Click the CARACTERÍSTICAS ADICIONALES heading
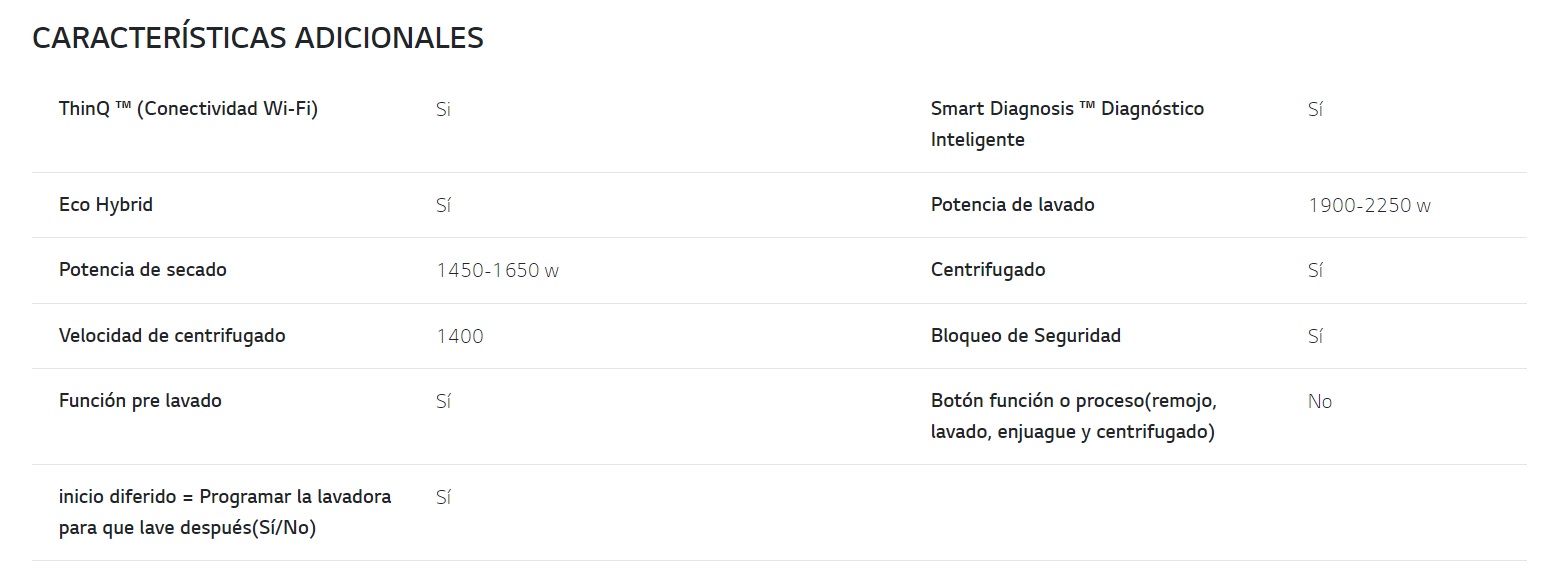Image resolution: width=1551 pixels, height=571 pixels. point(258,38)
